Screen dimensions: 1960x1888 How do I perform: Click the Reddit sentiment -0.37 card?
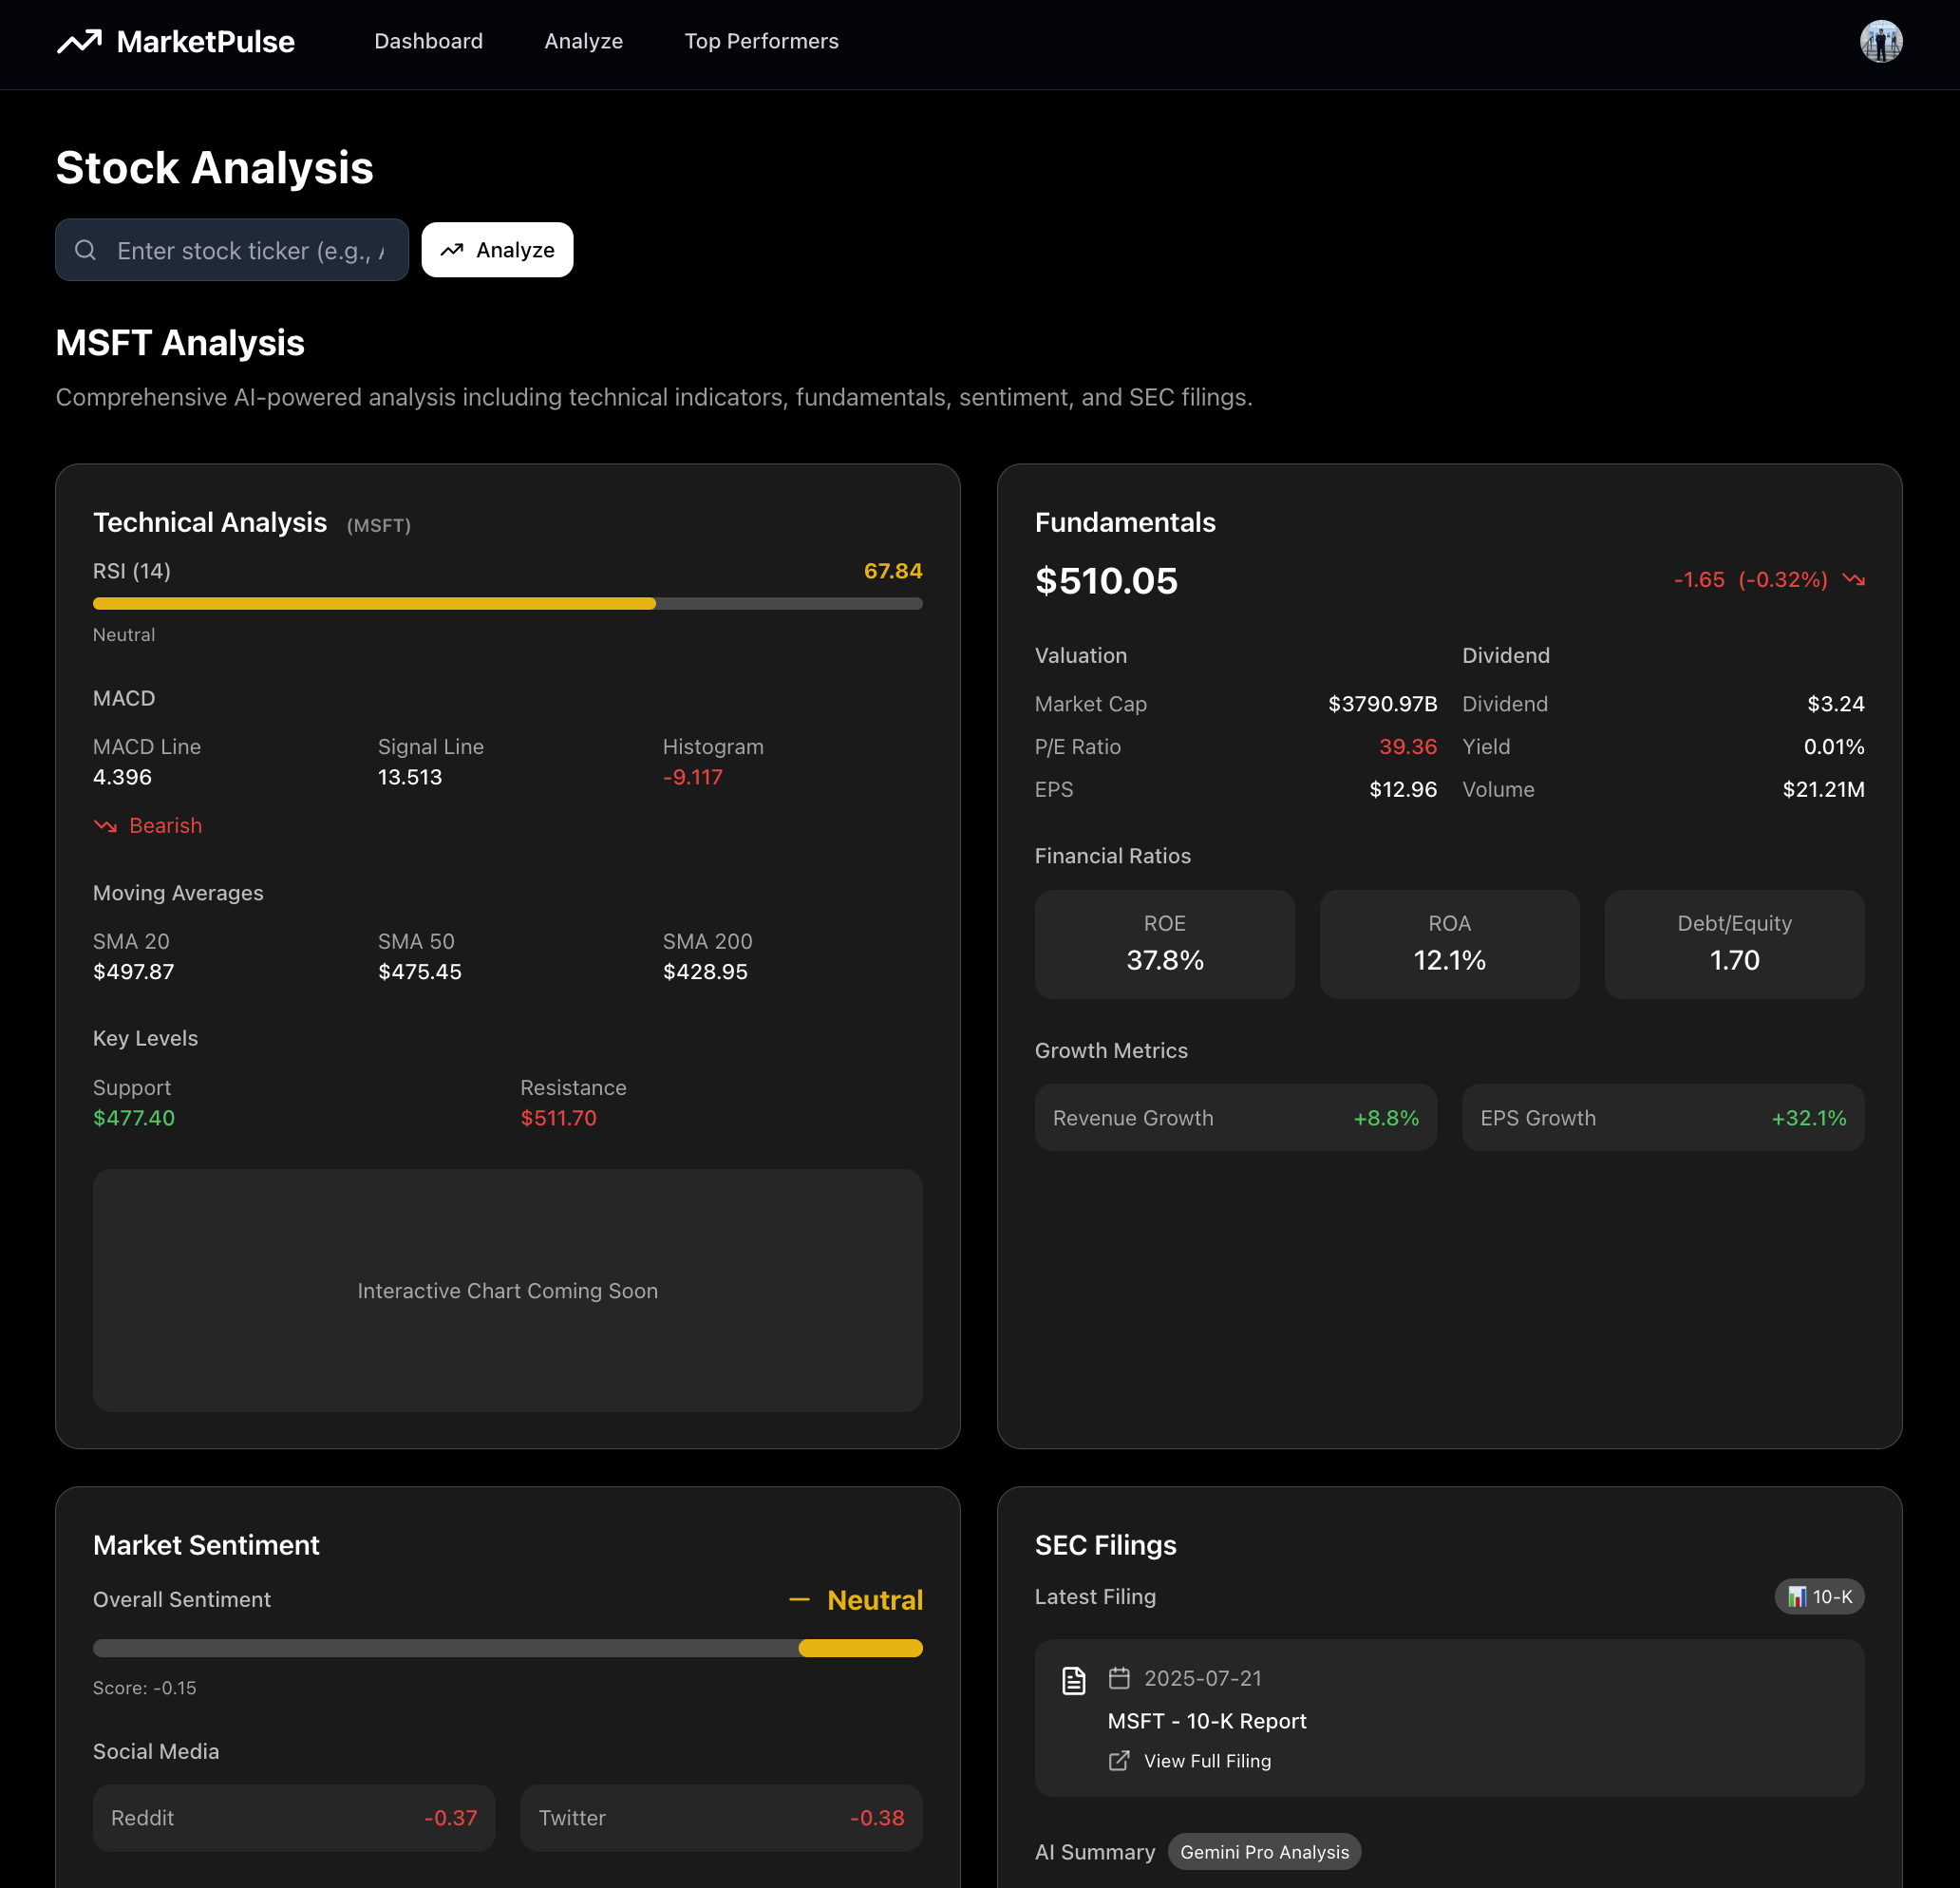[x=294, y=1817]
